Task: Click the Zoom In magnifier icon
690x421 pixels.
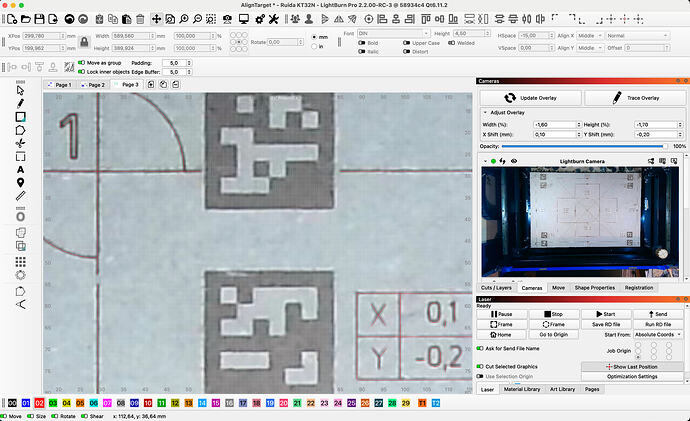Action: pyautogui.click(x=184, y=19)
